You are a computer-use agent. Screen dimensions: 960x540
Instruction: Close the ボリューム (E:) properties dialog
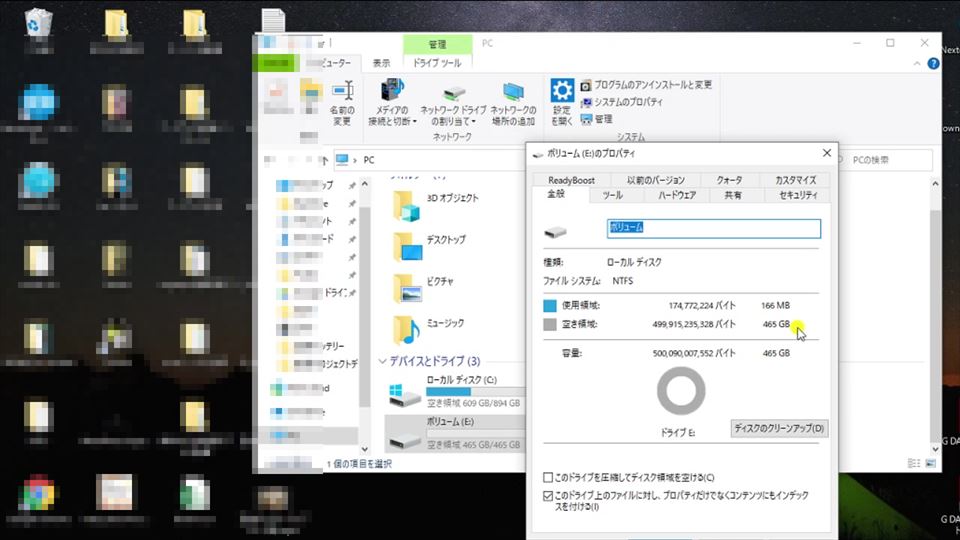click(827, 153)
